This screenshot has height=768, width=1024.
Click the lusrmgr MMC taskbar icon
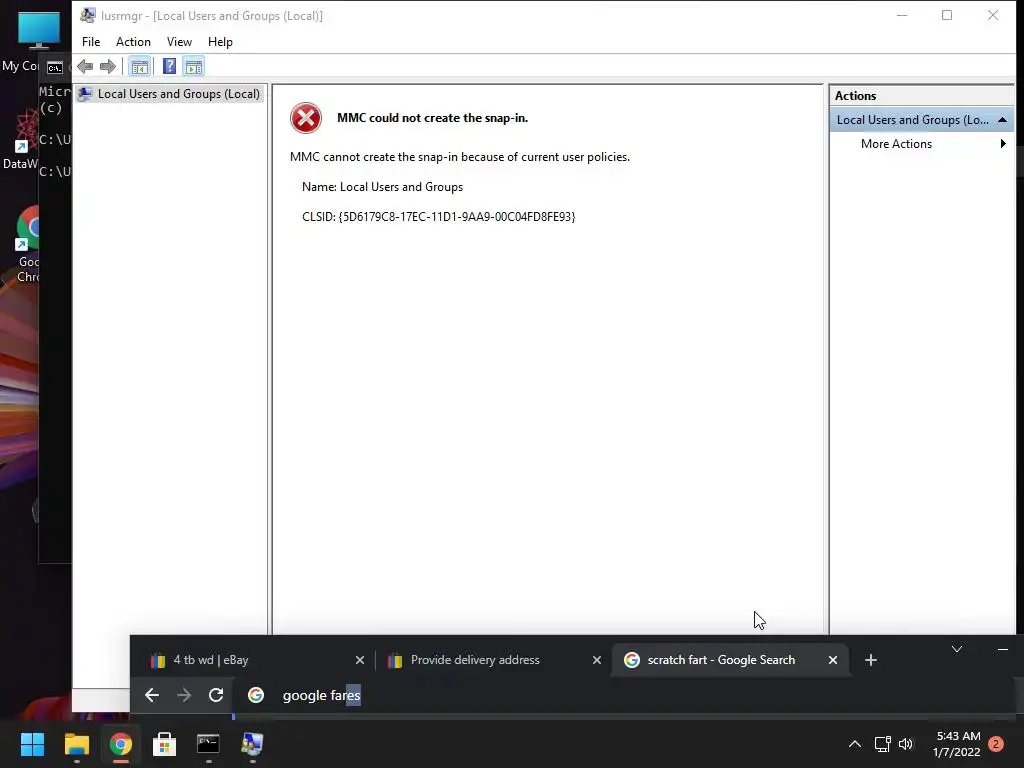click(x=252, y=744)
